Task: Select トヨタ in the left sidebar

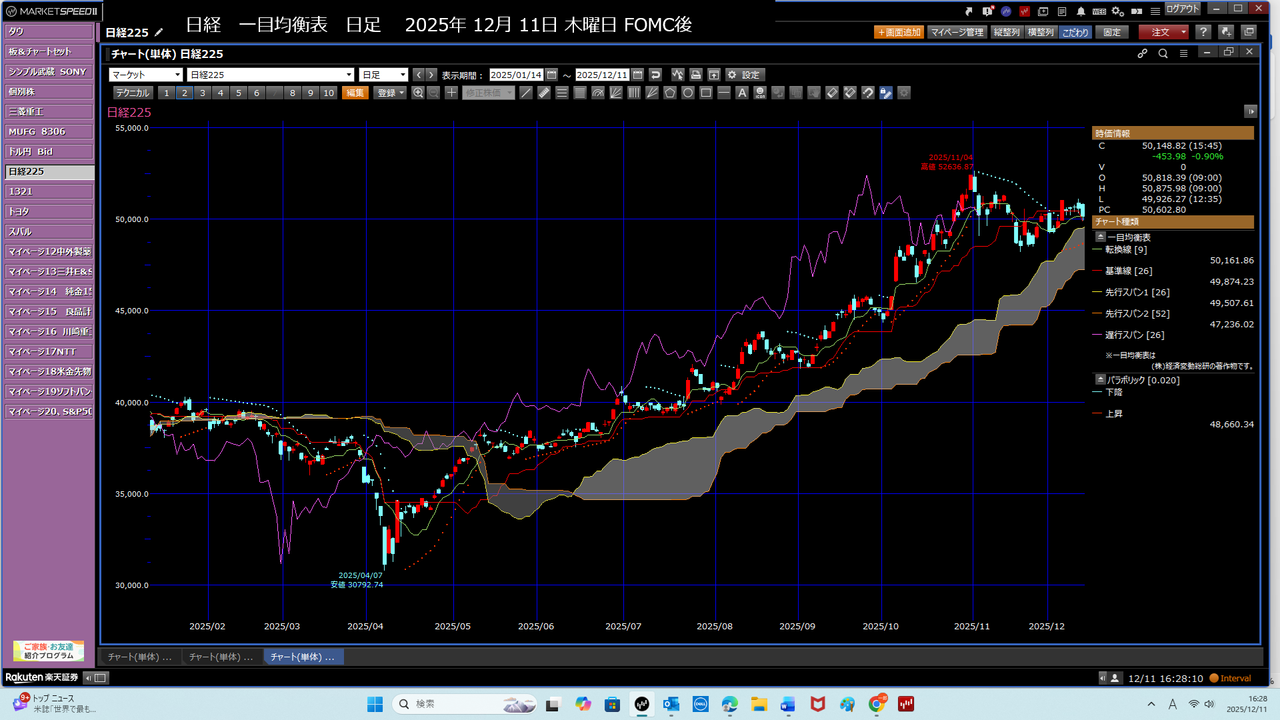Action: coord(48,212)
